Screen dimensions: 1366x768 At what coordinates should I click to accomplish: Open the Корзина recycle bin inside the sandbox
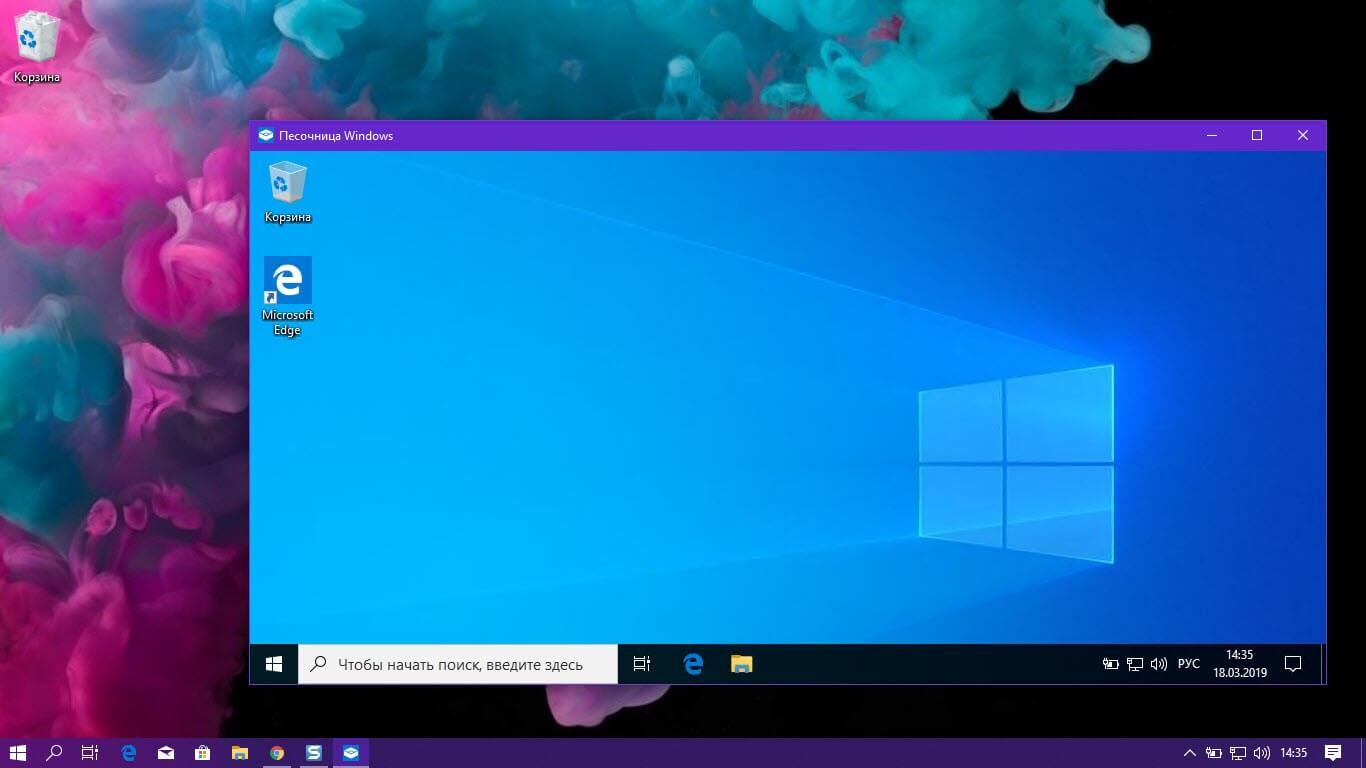click(x=287, y=190)
